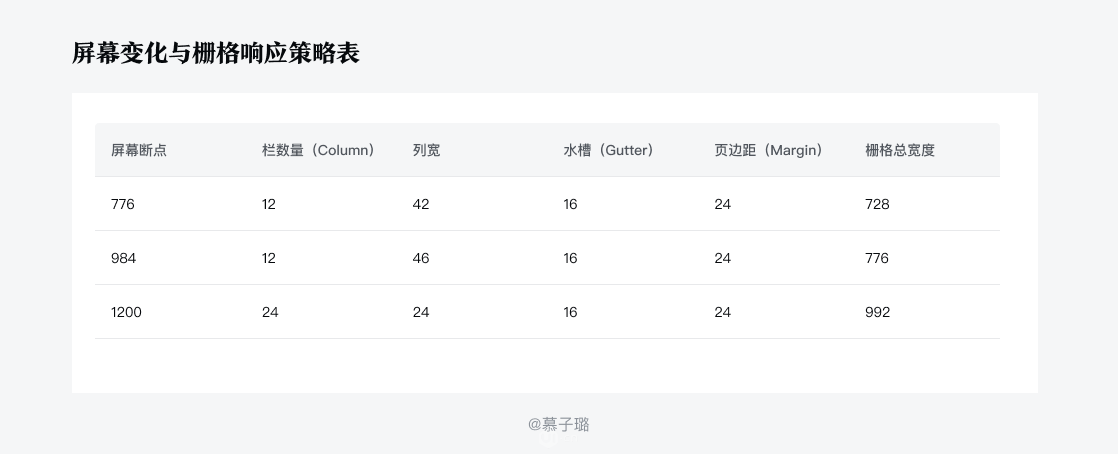Select breakpoint cell 984
The width and height of the screenshot is (1118, 454).
pyautogui.click(x=123, y=258)
